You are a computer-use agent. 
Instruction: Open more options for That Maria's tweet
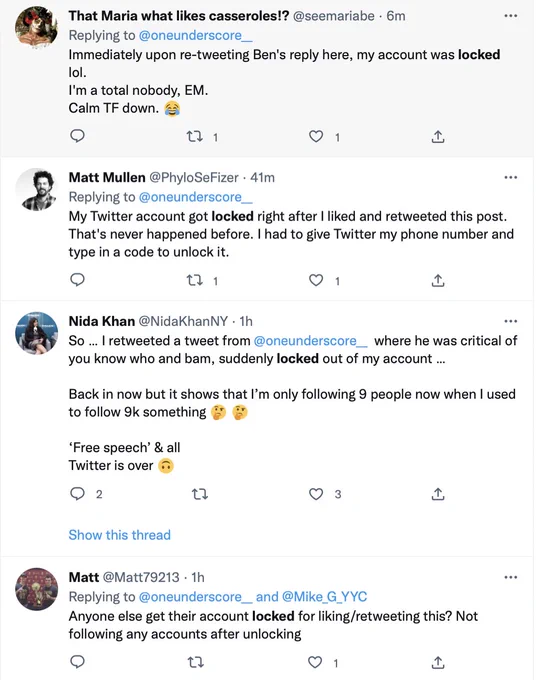click(511, 16)
